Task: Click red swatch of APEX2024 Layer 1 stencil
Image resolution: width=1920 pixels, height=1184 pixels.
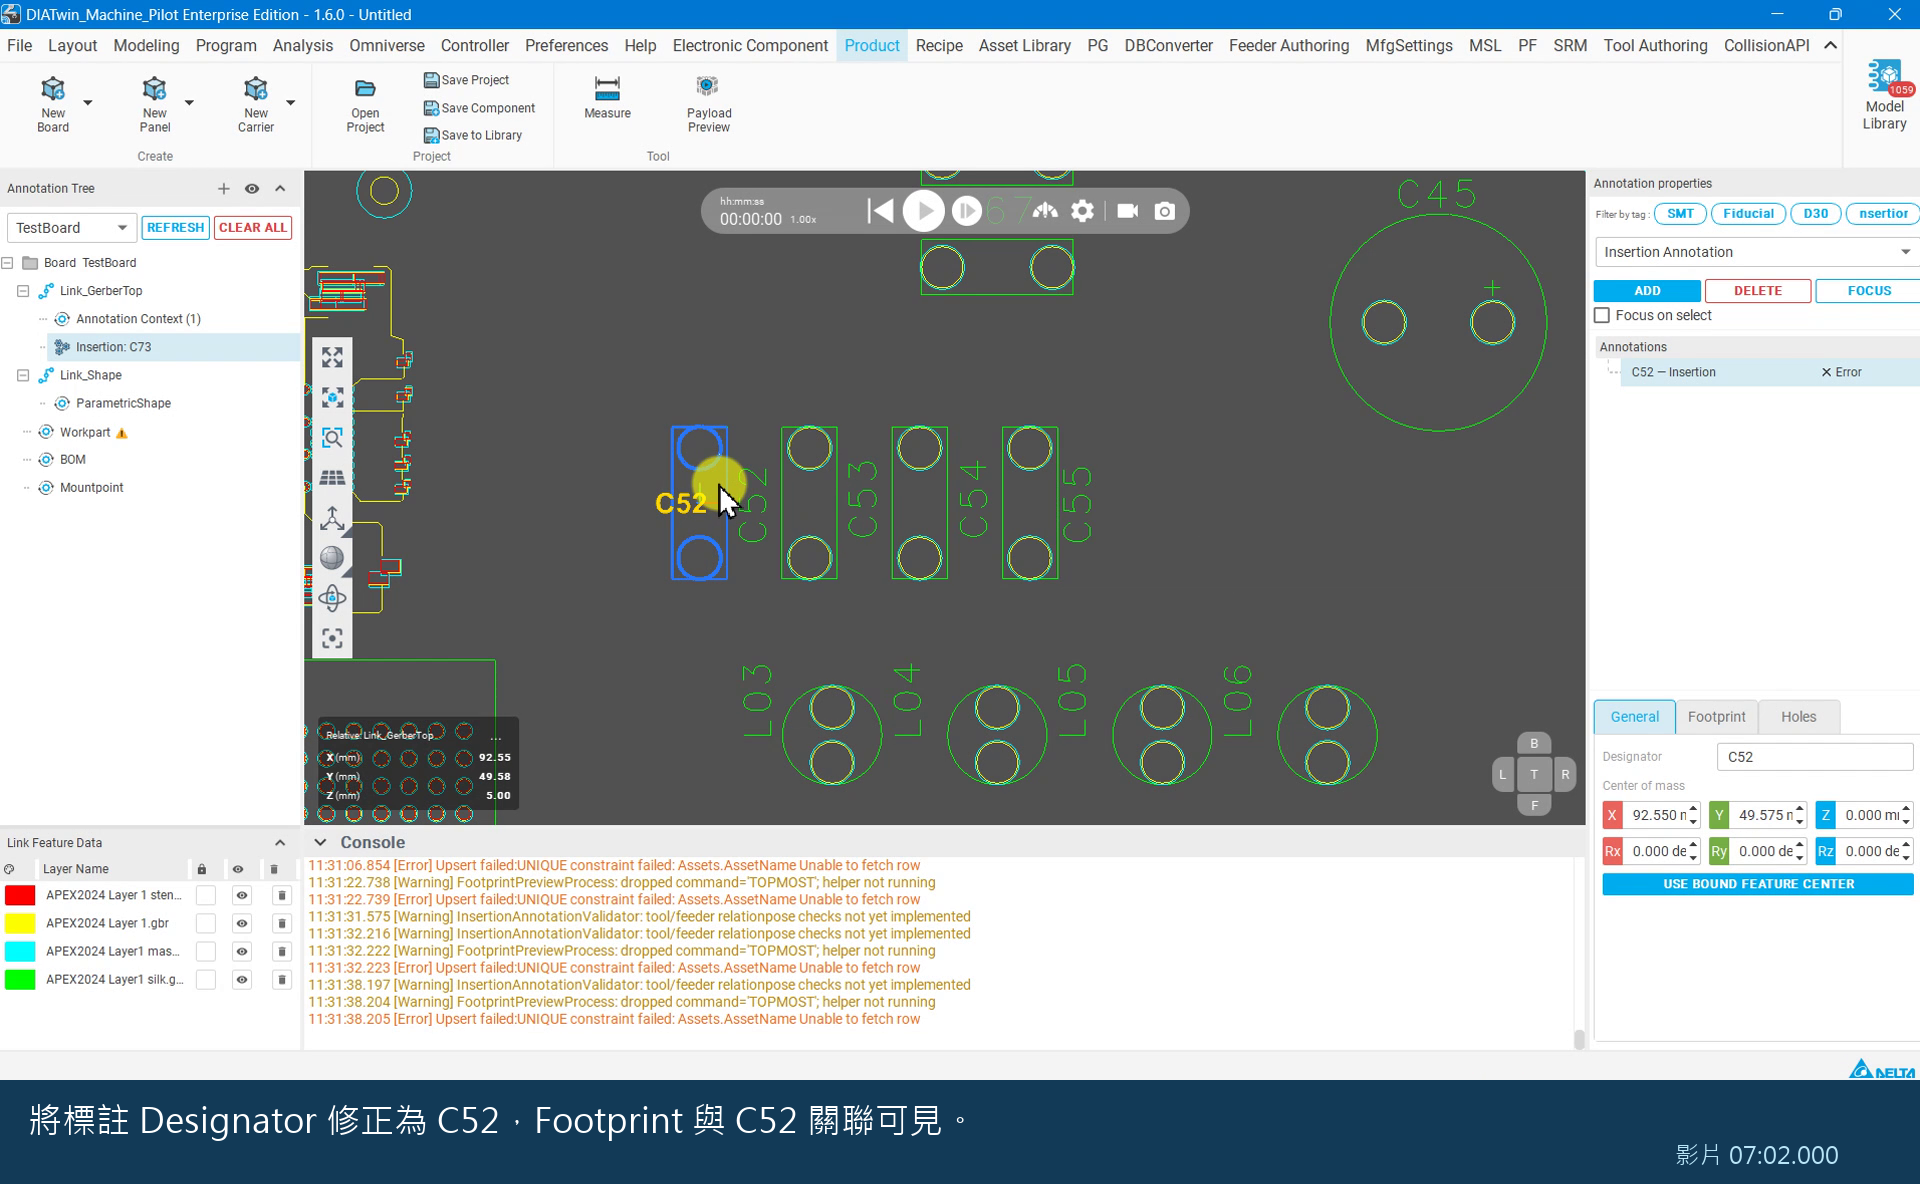Action: (x=20, y=896)
